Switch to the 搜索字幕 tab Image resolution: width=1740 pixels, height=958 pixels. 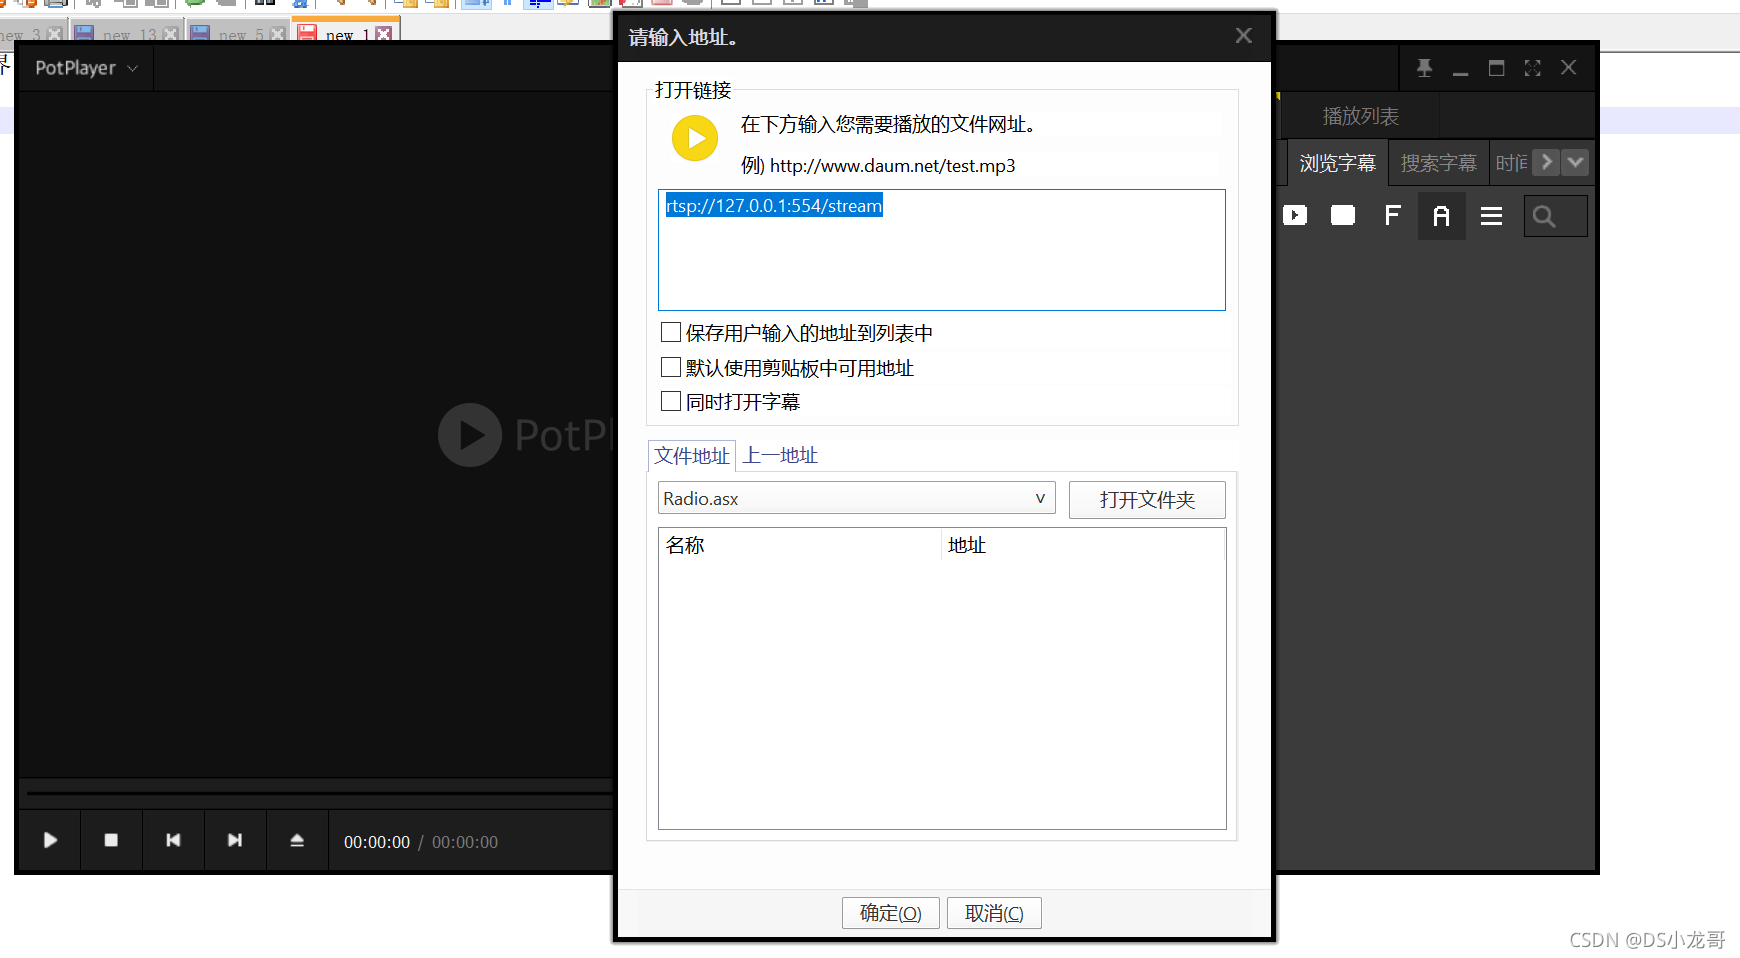point(1438,162)
